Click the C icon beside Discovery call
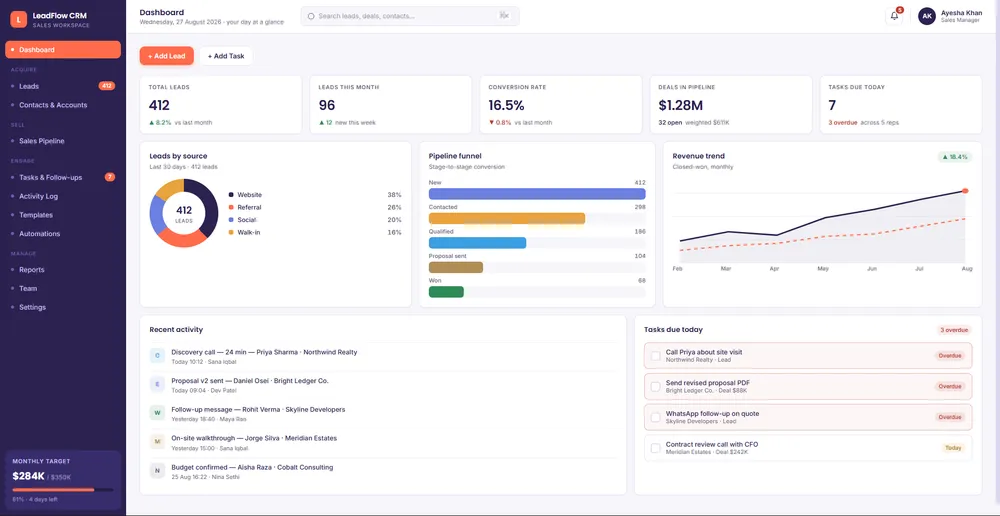 pos(157,356)
